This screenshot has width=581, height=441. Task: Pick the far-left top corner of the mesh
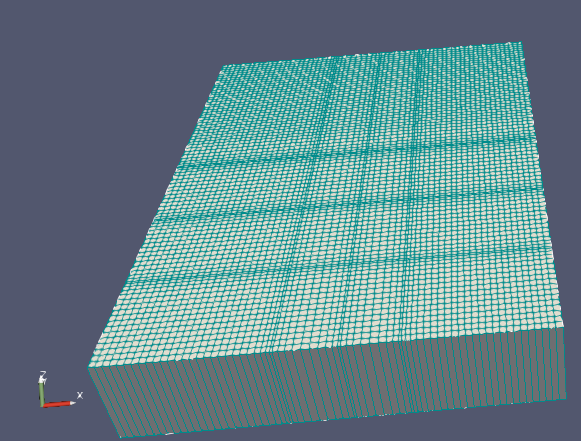pyautogui.click(x=223, y=66)
